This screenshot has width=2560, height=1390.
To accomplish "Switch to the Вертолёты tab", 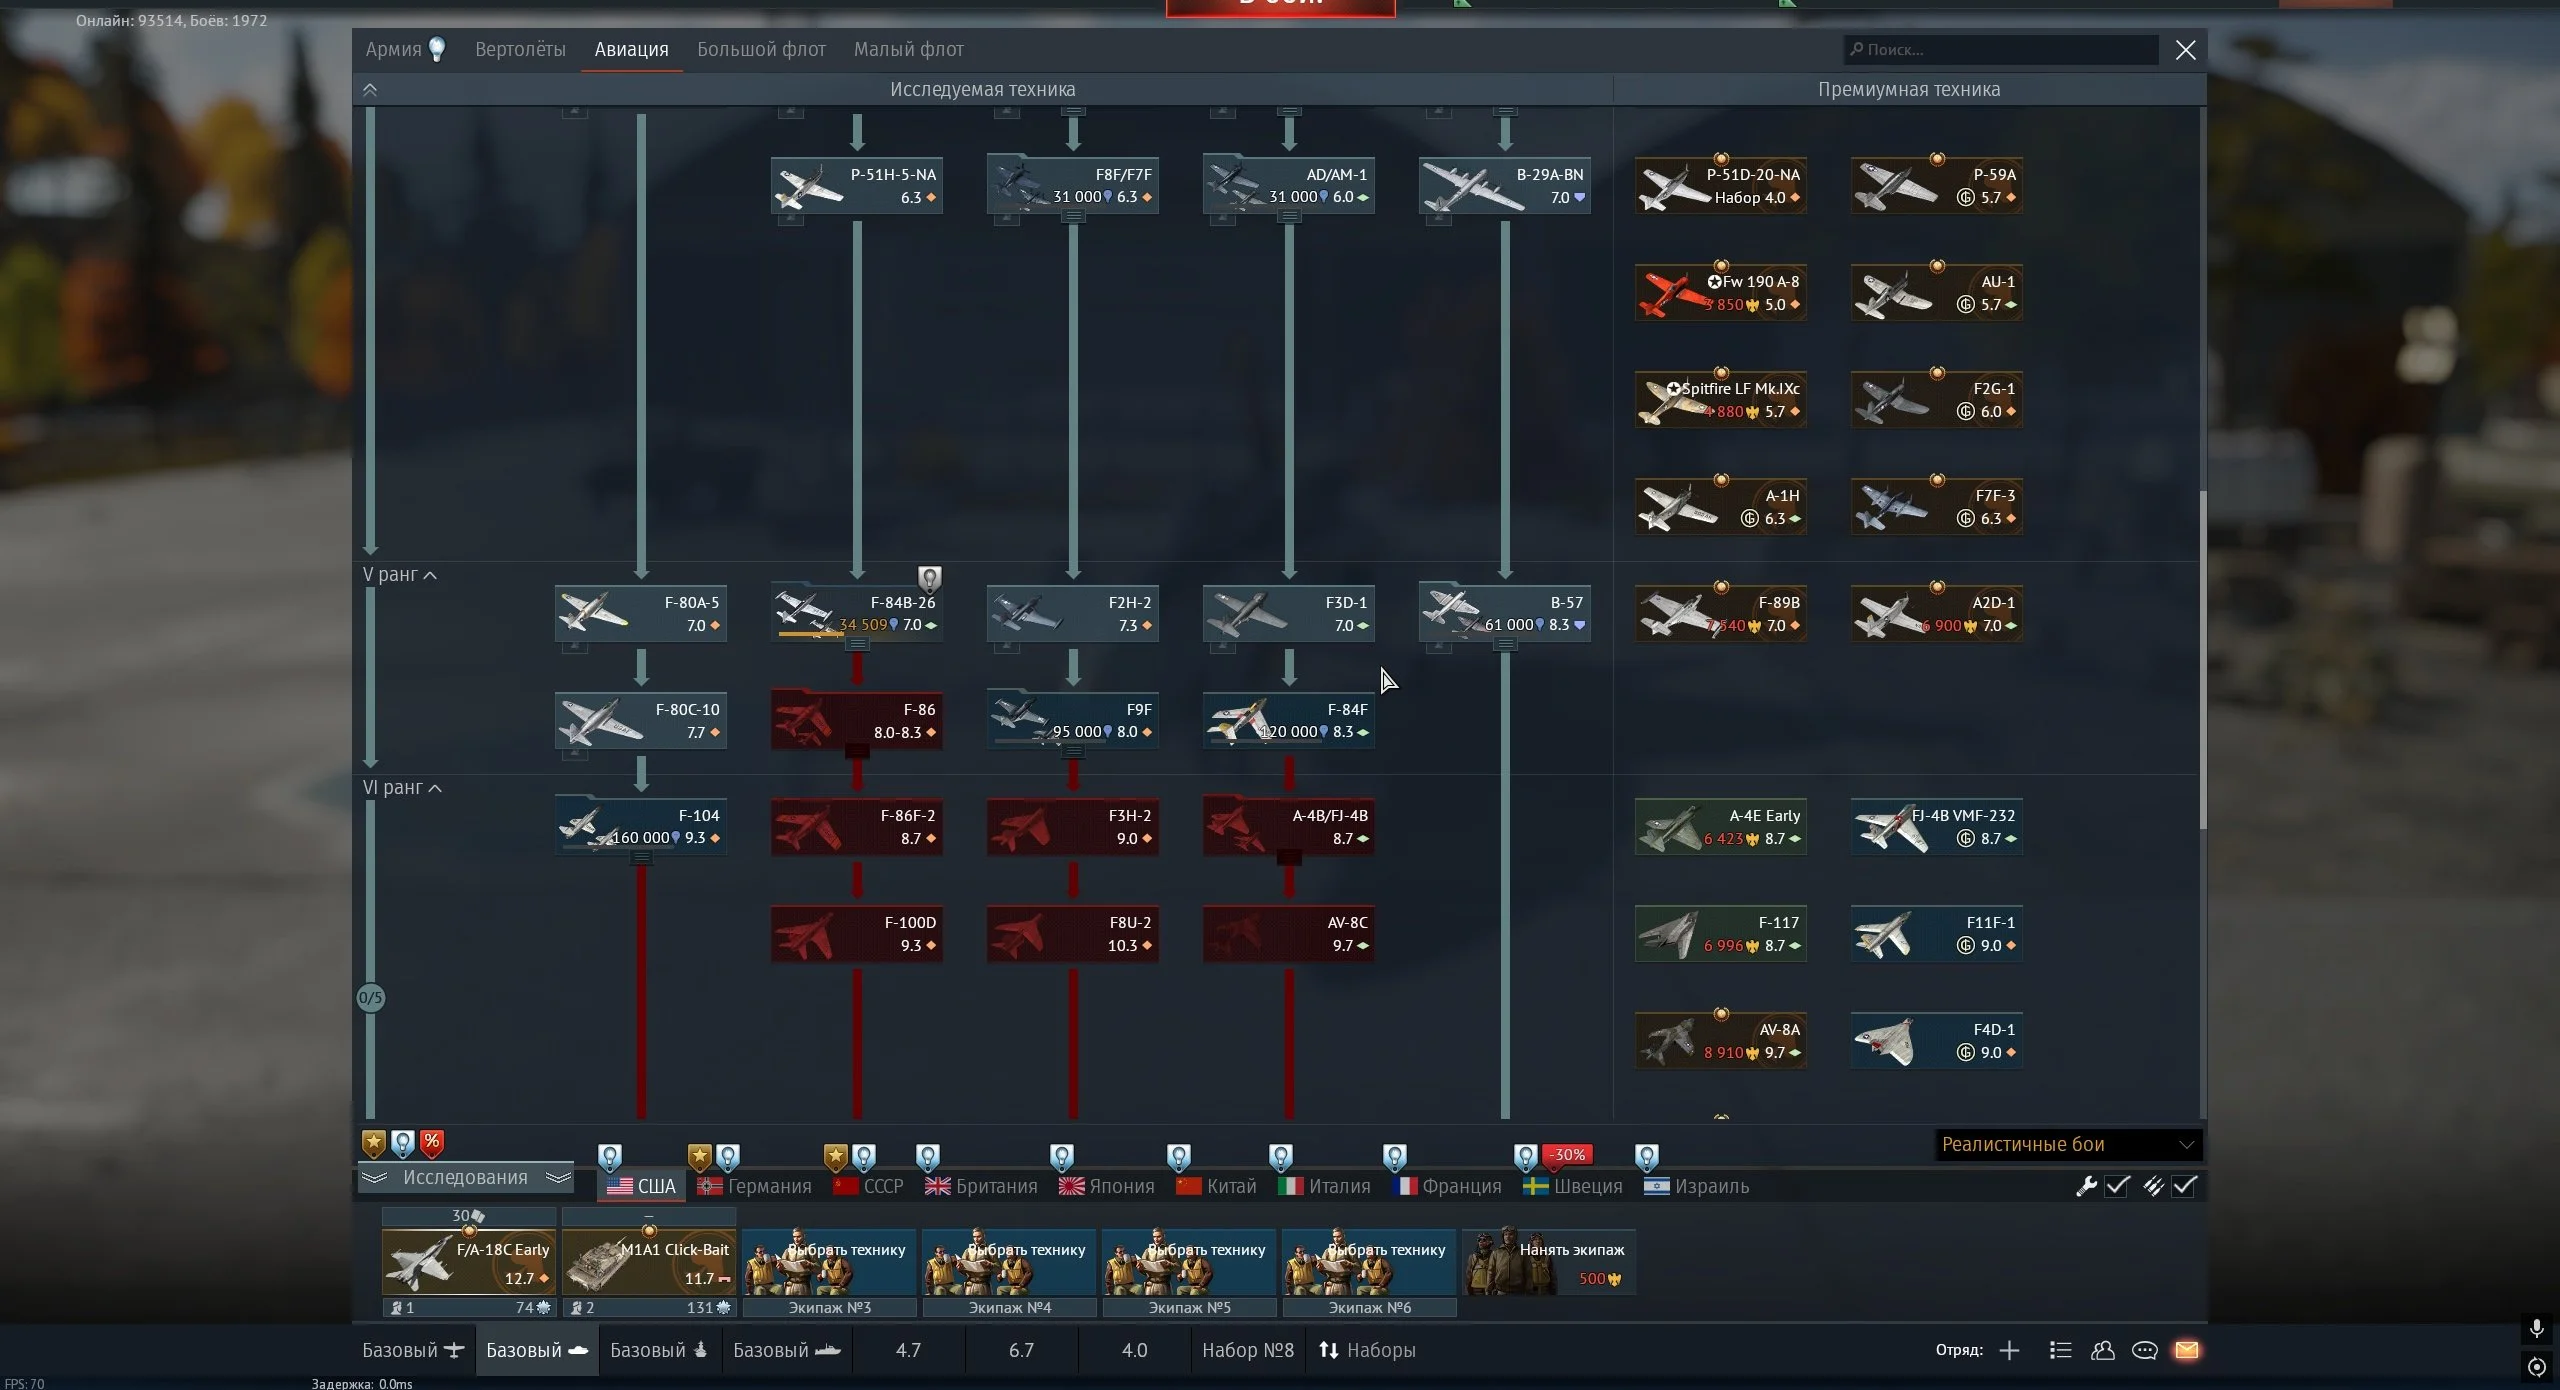I will (520, 49).
